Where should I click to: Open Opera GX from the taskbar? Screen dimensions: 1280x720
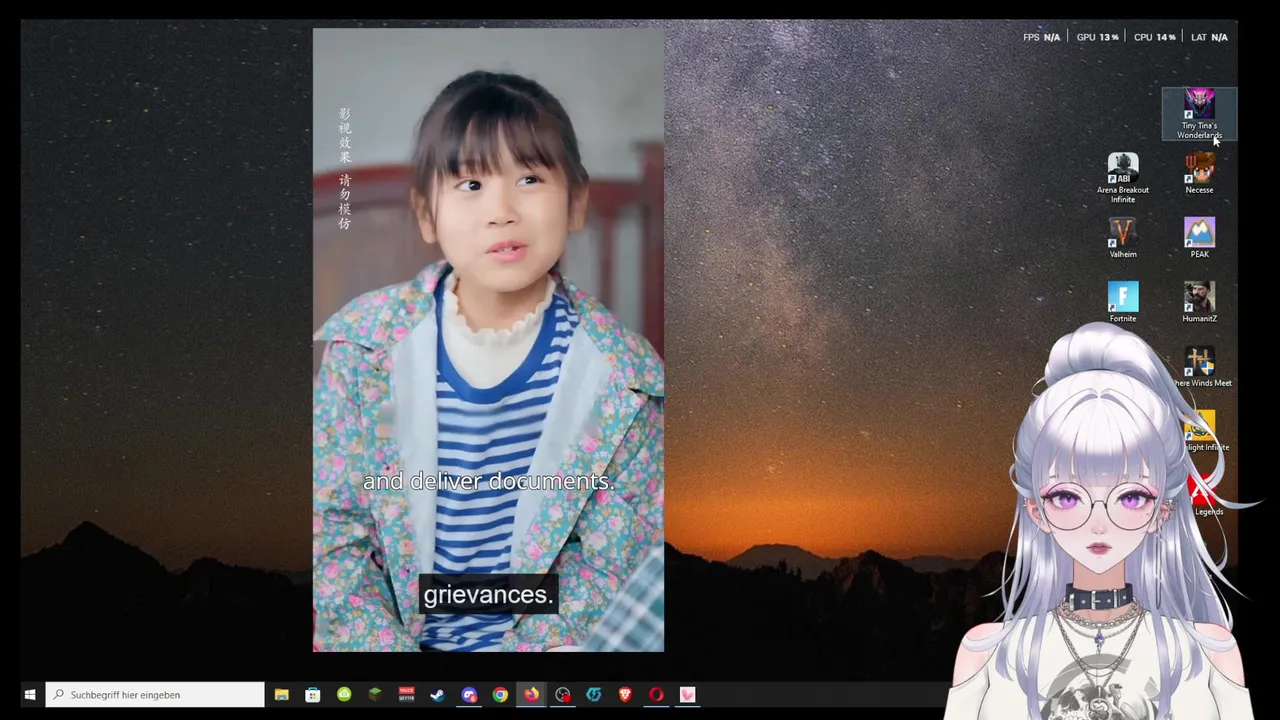click(x=656, y=694)
